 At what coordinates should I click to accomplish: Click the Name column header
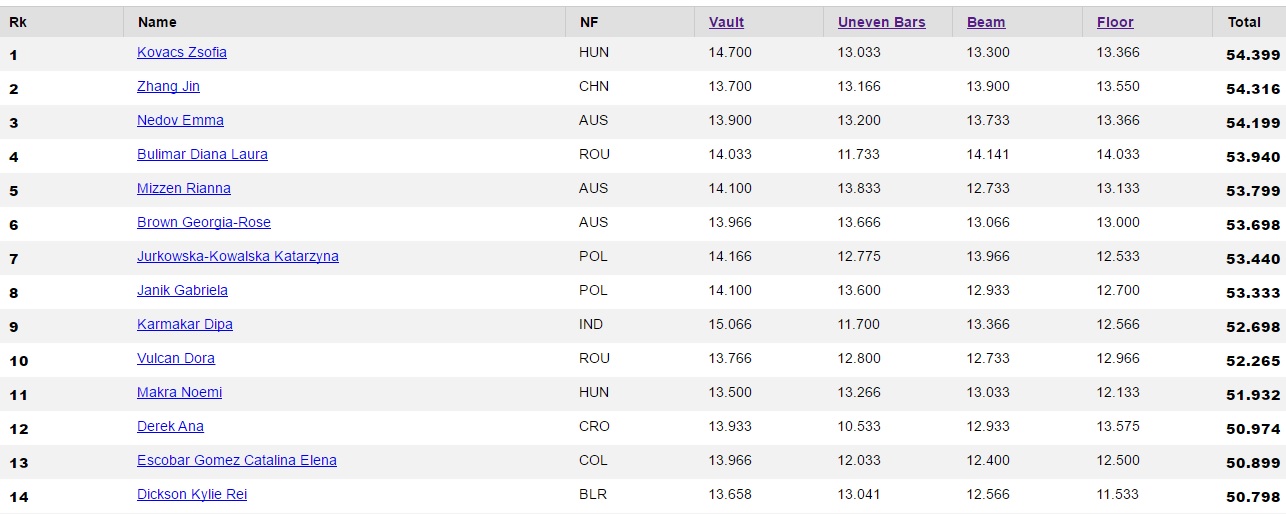[x=157, y=22]
